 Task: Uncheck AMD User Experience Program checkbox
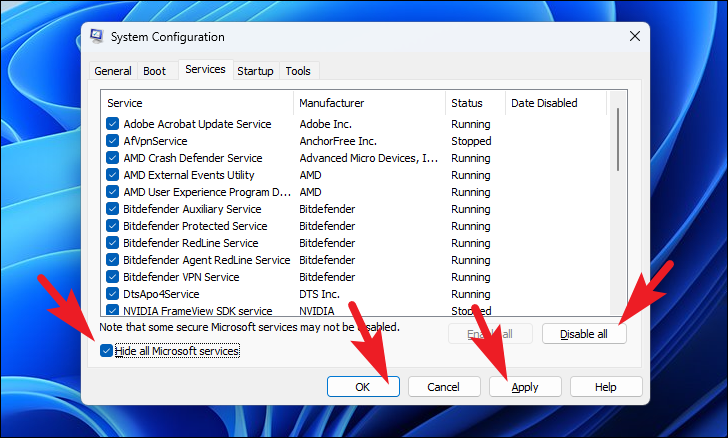[x=112, y=192]
